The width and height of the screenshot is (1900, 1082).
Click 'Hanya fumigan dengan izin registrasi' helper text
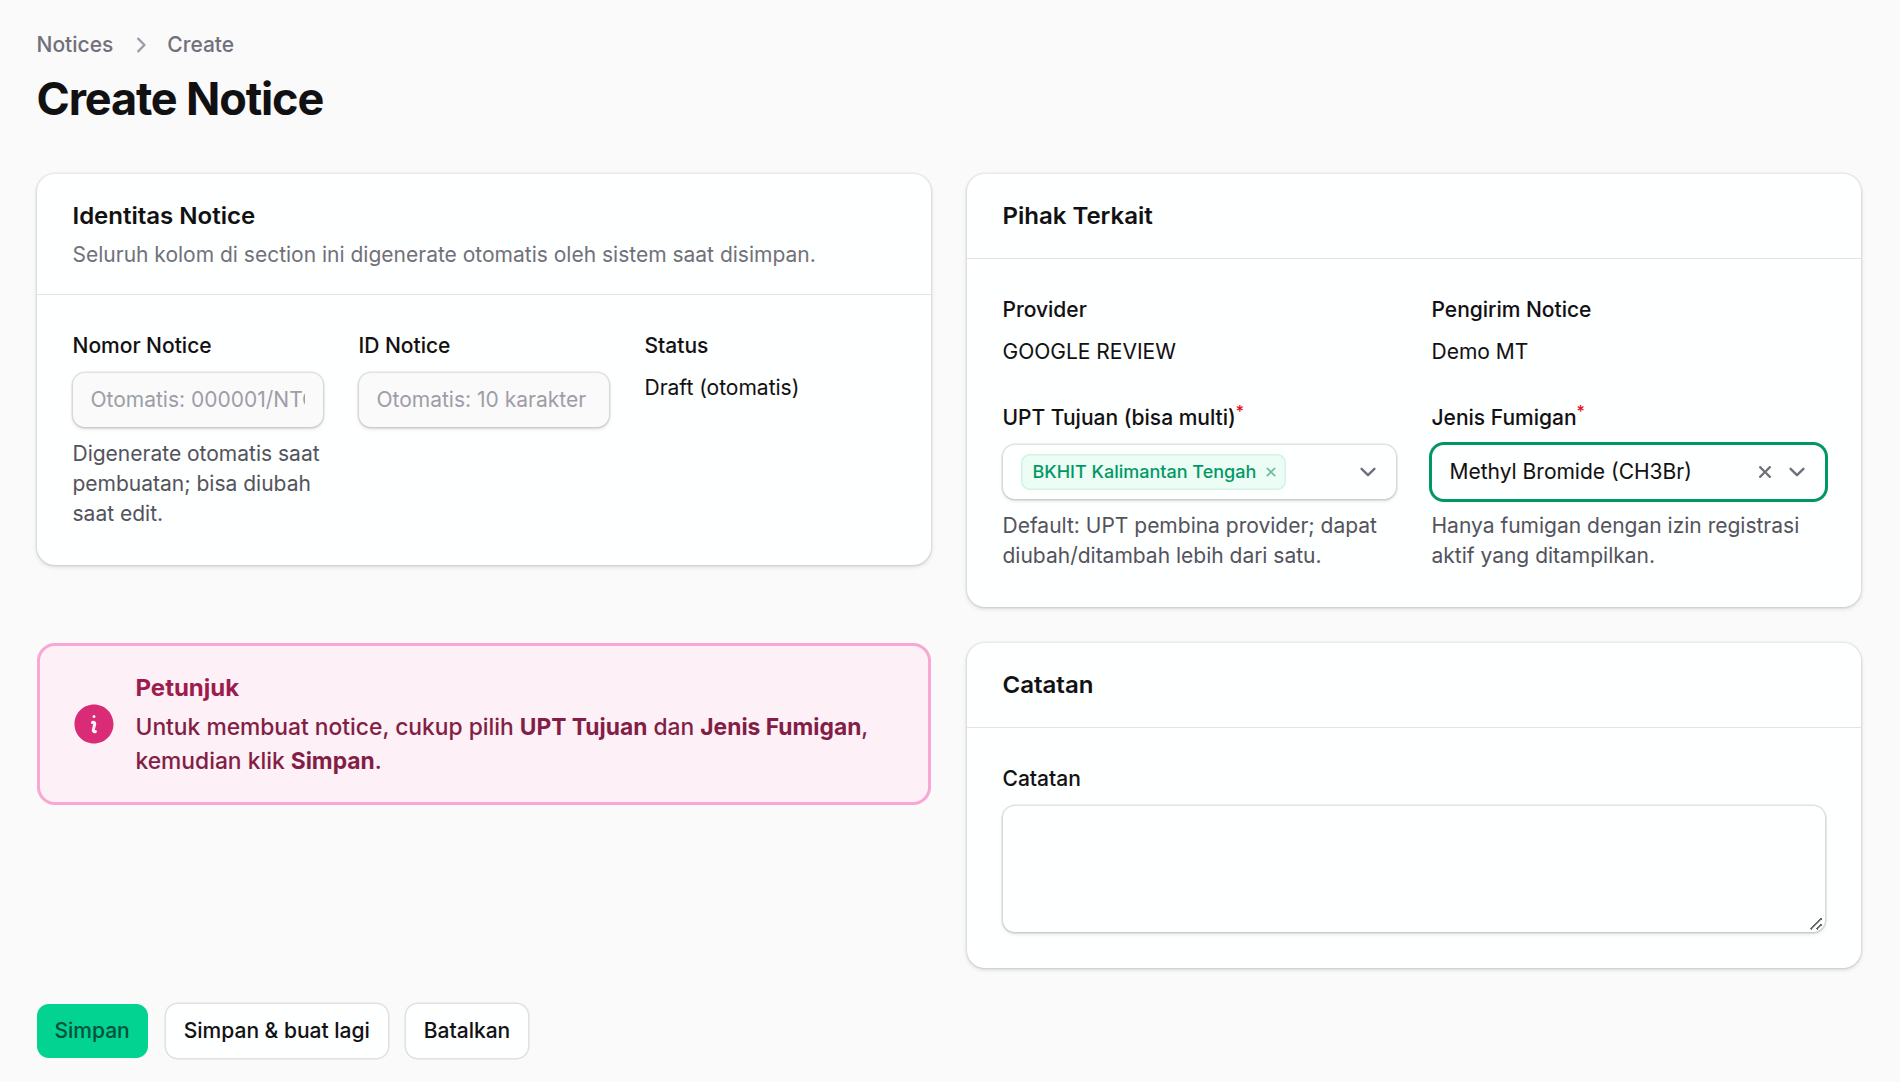(1615, 541)
